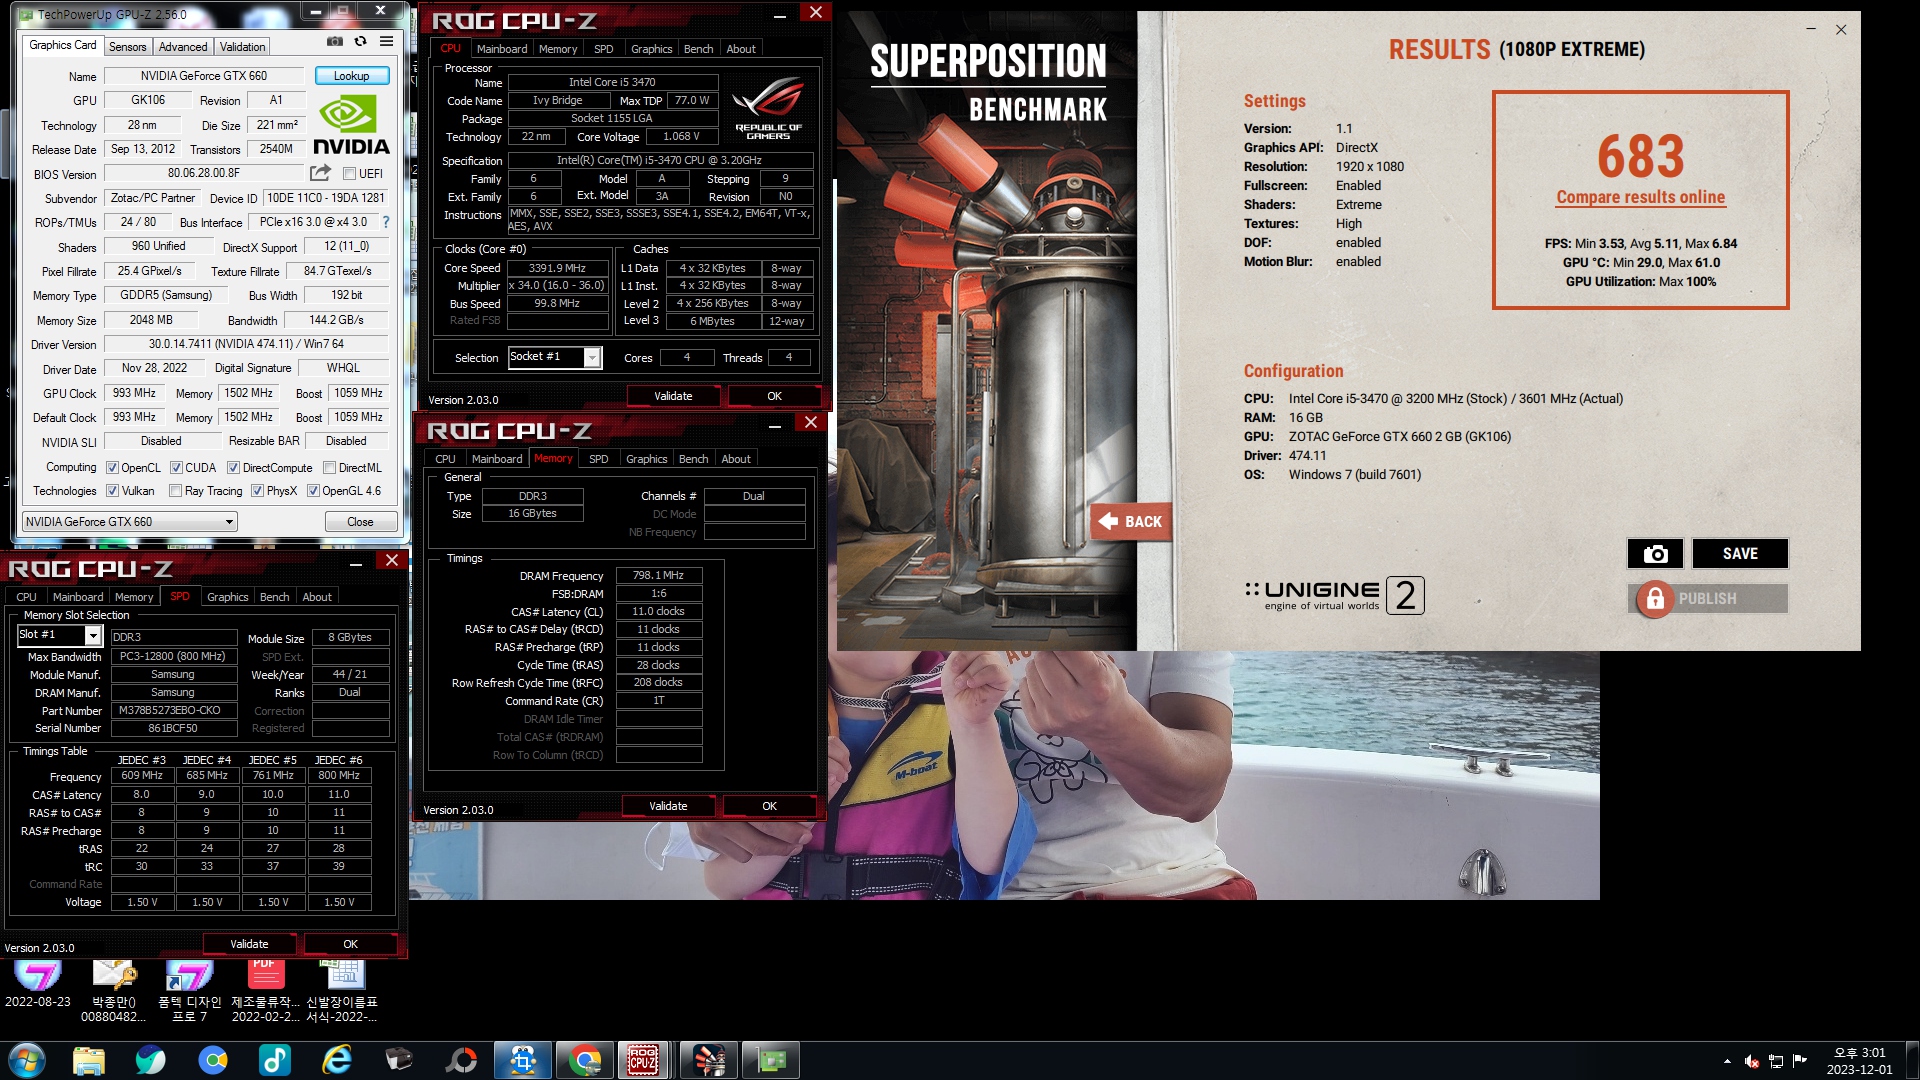Click the lock icon on the Publish button

point(1655,598)
